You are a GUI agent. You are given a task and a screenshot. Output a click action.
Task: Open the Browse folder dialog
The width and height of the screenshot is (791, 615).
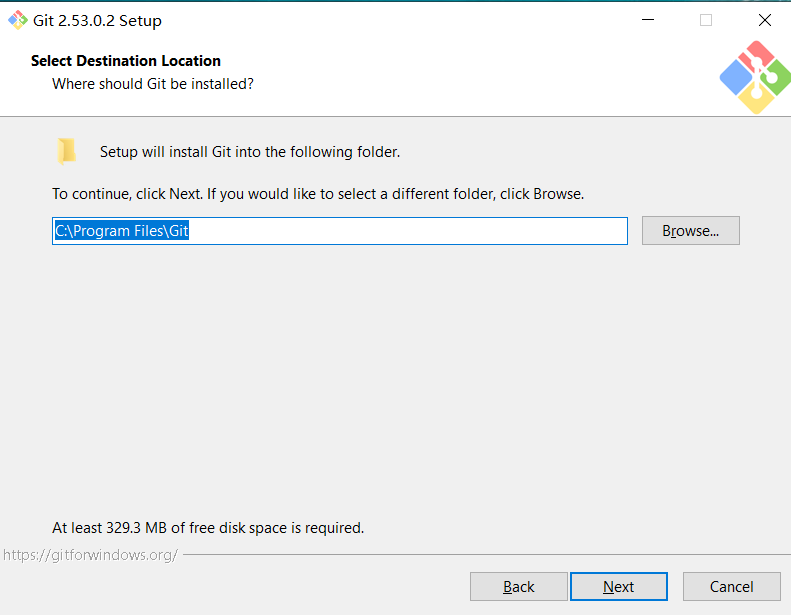click(690, 231)
